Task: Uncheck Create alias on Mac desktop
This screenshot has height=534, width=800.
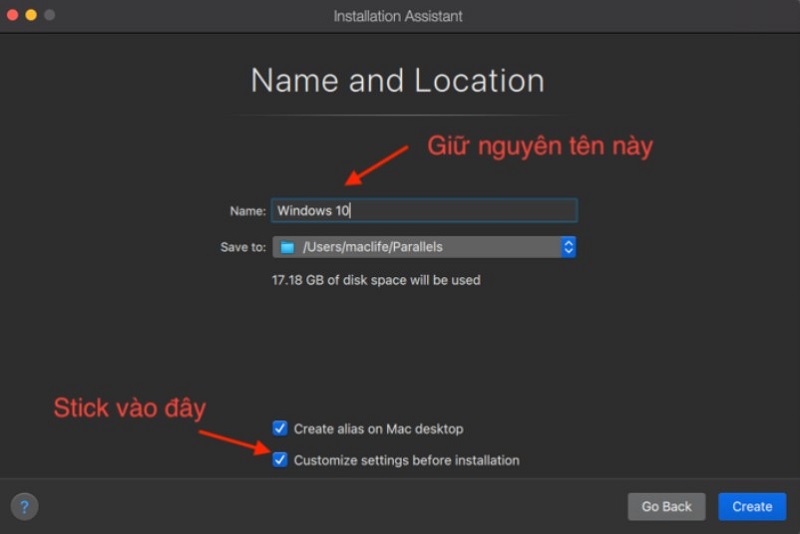Action: (x=280, y=428)
